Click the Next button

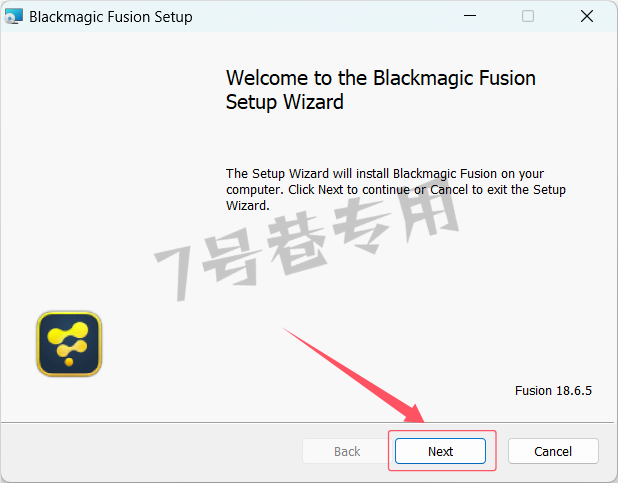(440, 451)
